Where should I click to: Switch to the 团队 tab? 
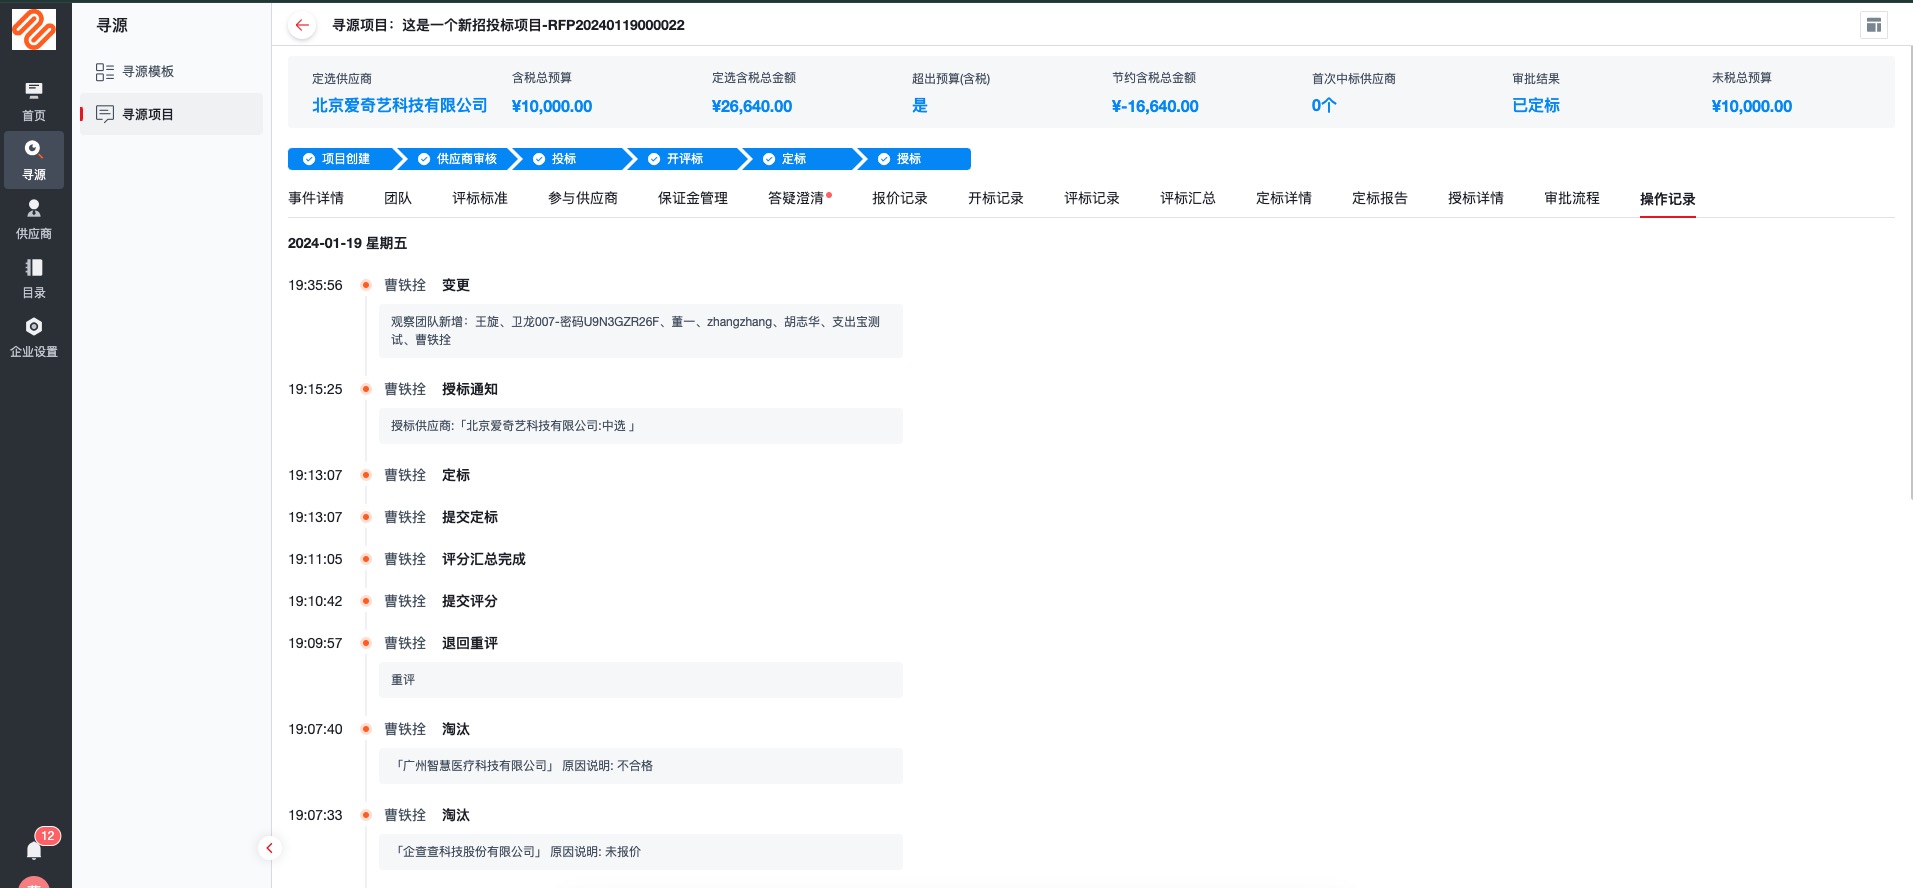[398, 198]
